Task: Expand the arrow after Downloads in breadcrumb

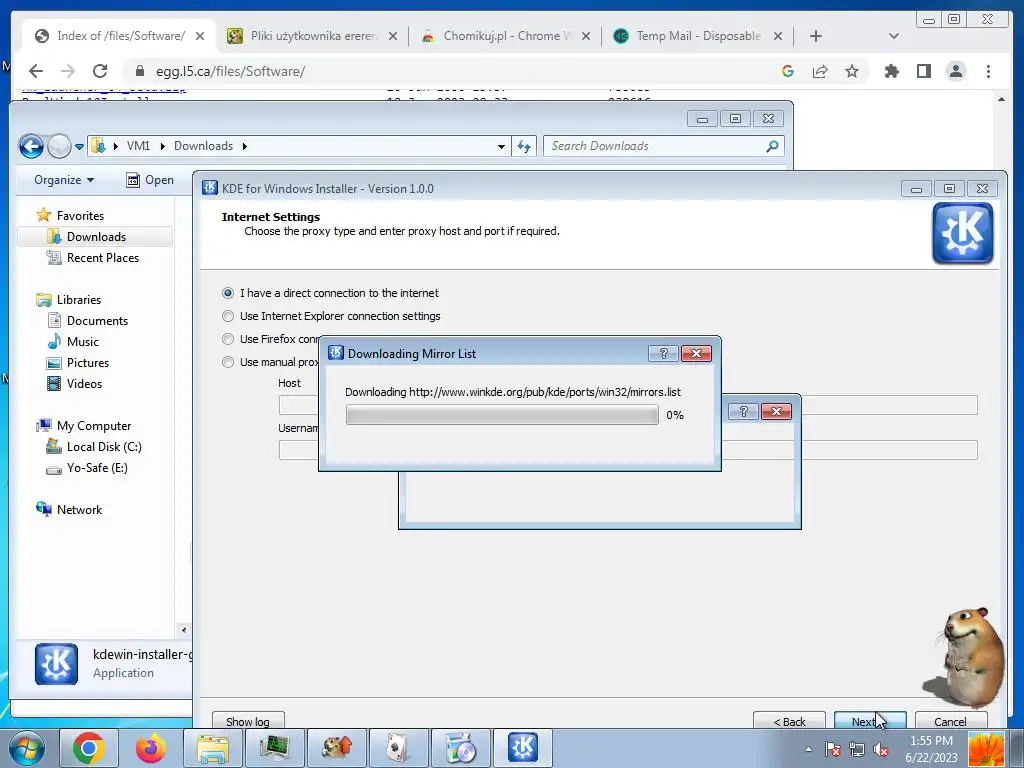Action: point(245,146)
